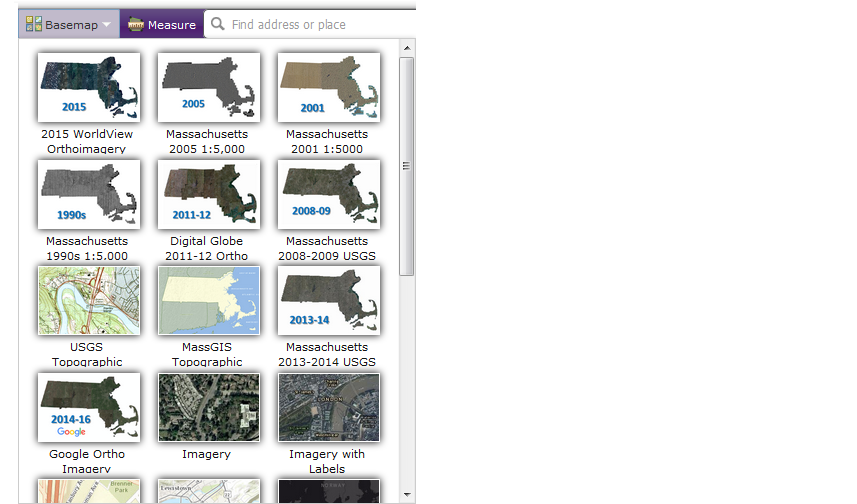
Task: Click the Basemap grid icon
Action: pos(34,25)
